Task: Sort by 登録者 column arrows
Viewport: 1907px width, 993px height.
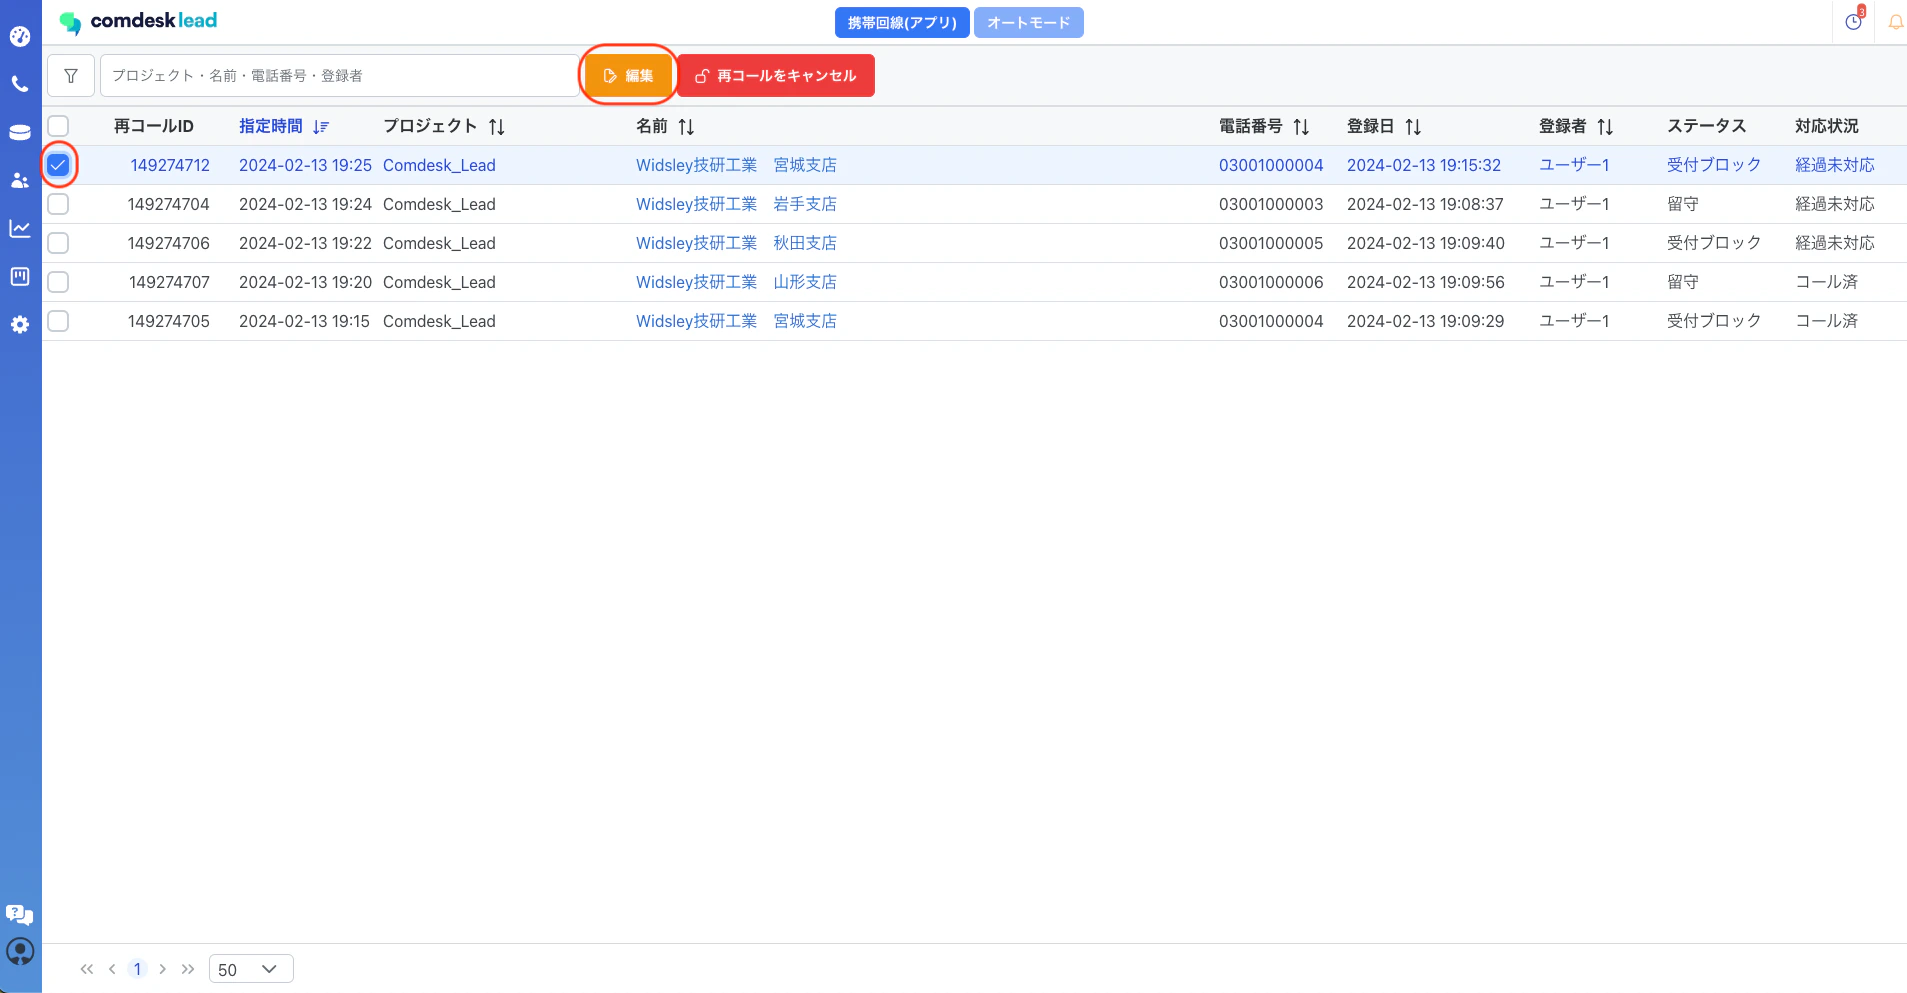Action: pyautogui.click(x=1605, y=127)
